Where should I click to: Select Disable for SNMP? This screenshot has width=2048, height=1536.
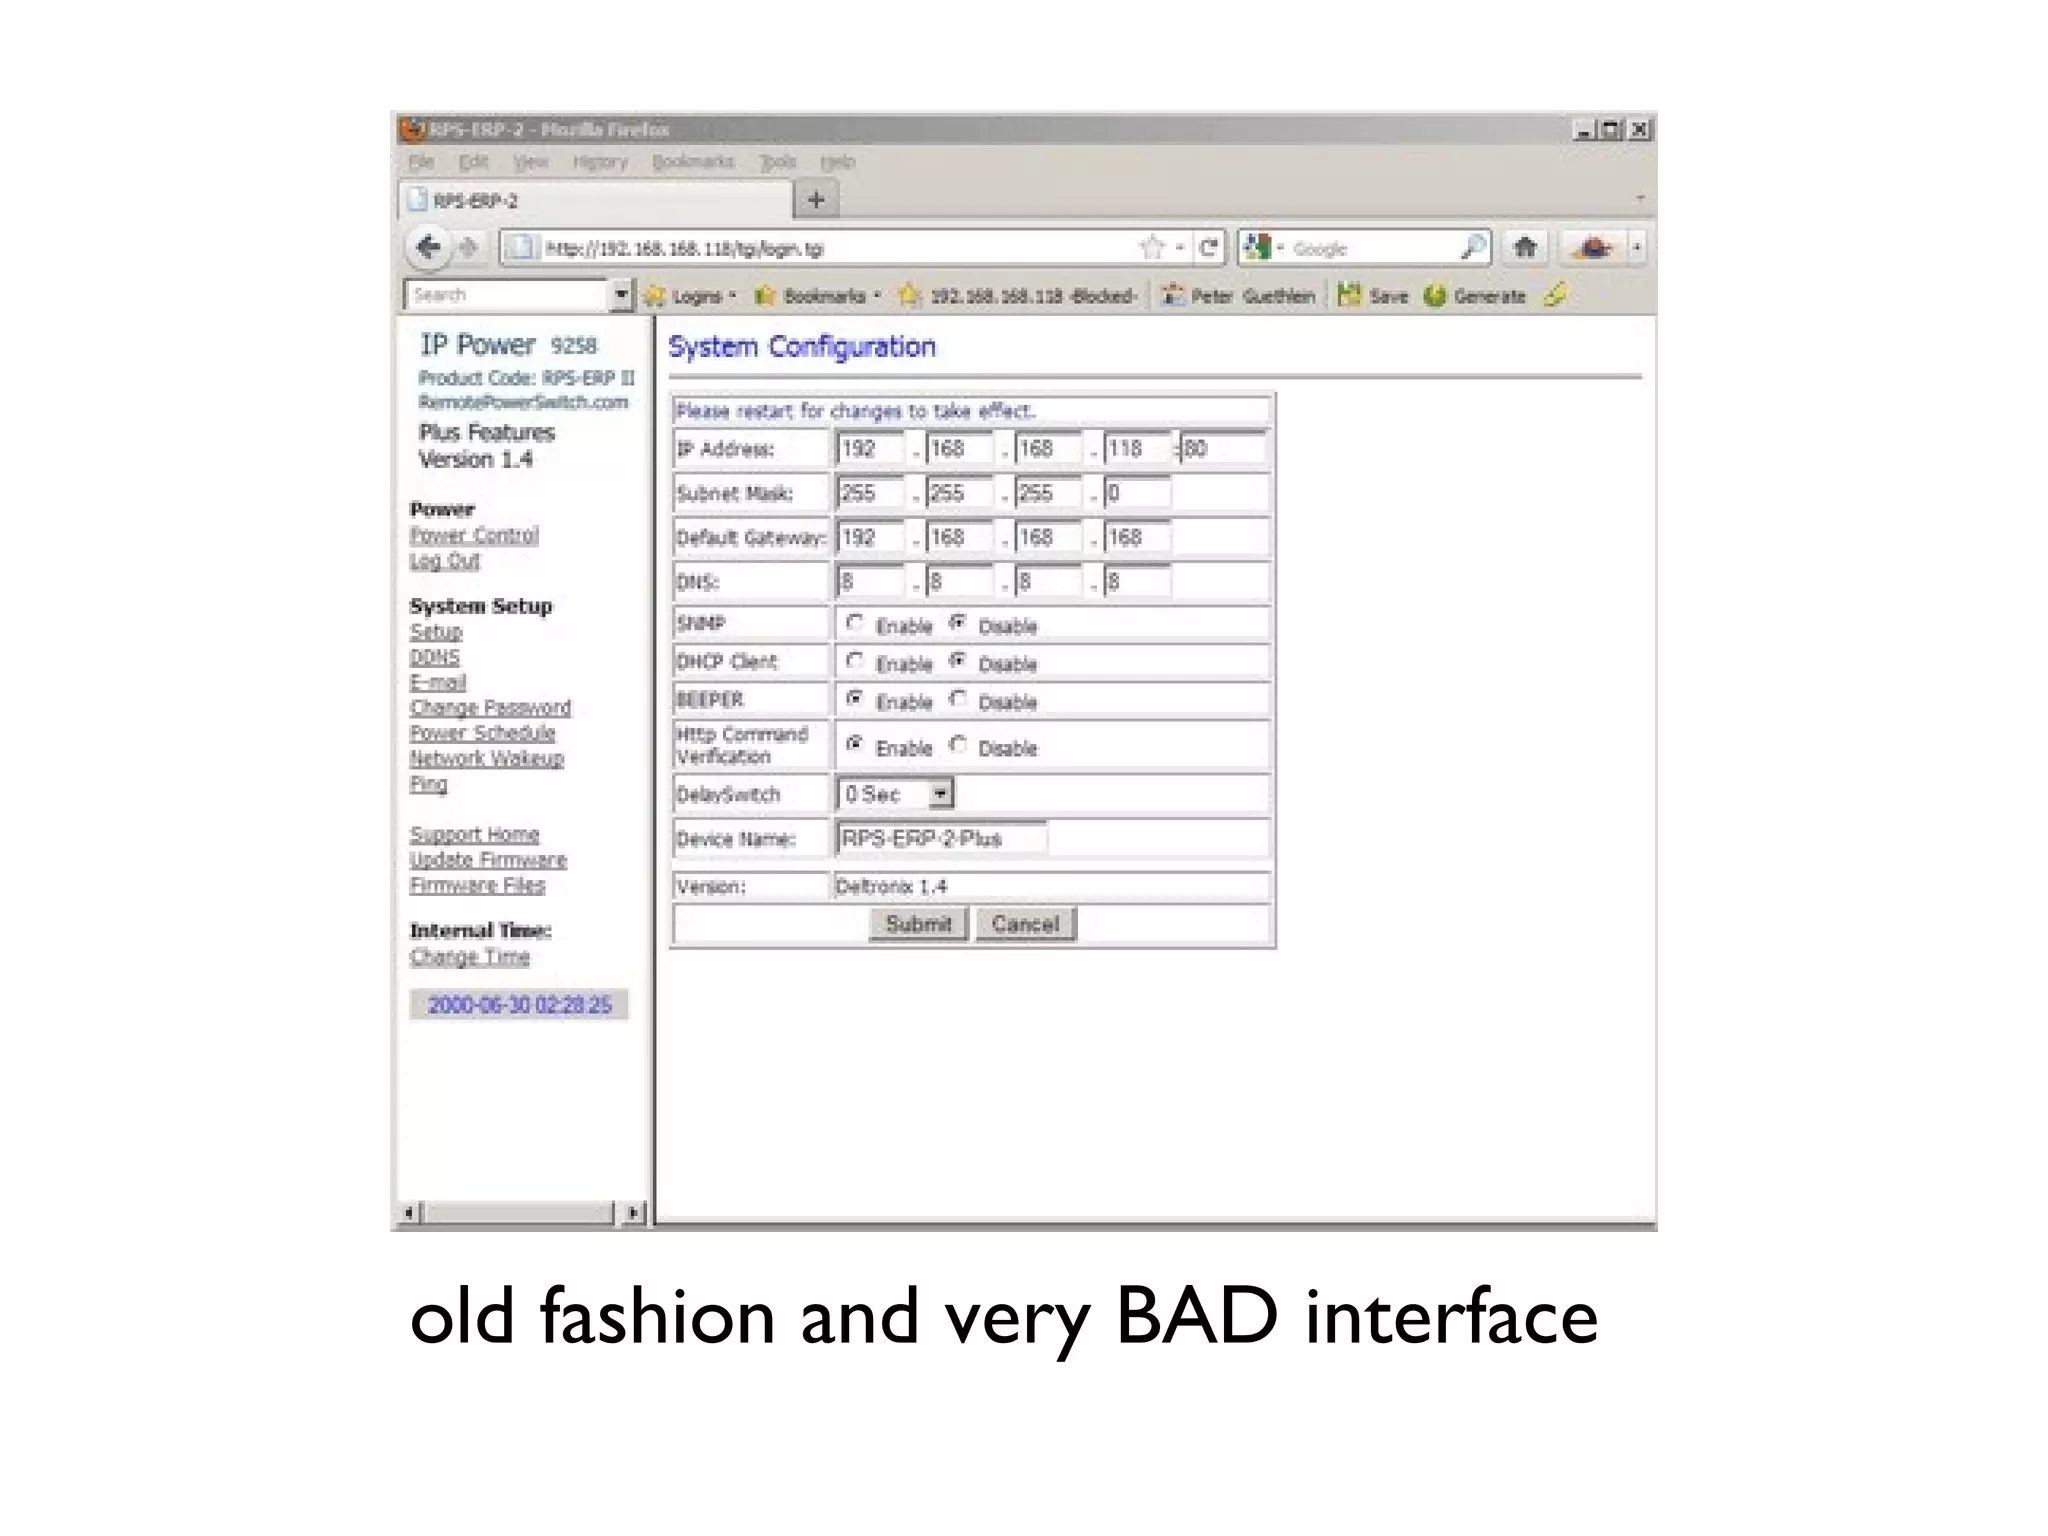(958, 624)
